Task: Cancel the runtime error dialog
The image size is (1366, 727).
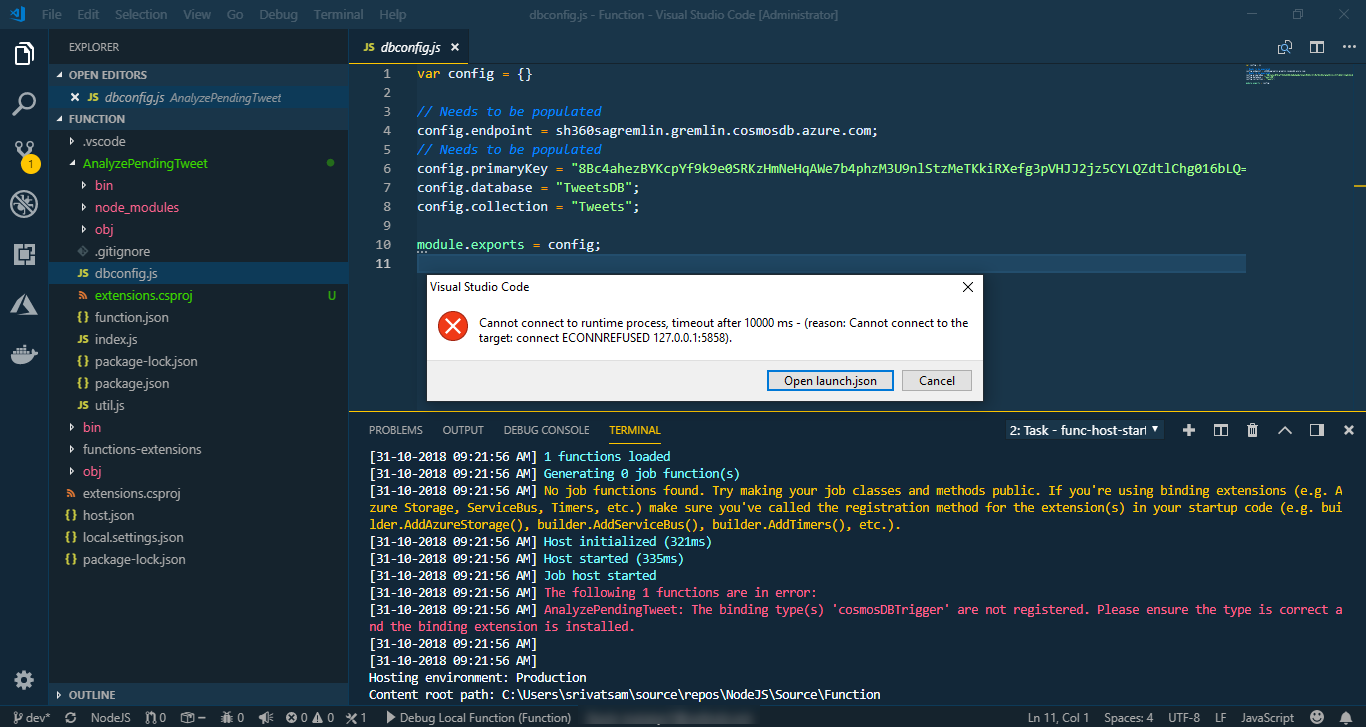Action: pos(936,380)
